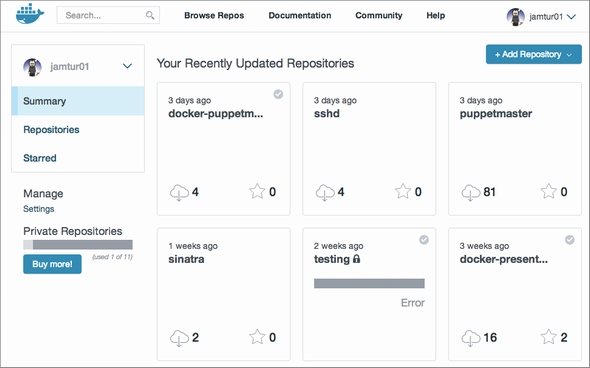Open the puppetmaster repository

[x=496, y=114]
